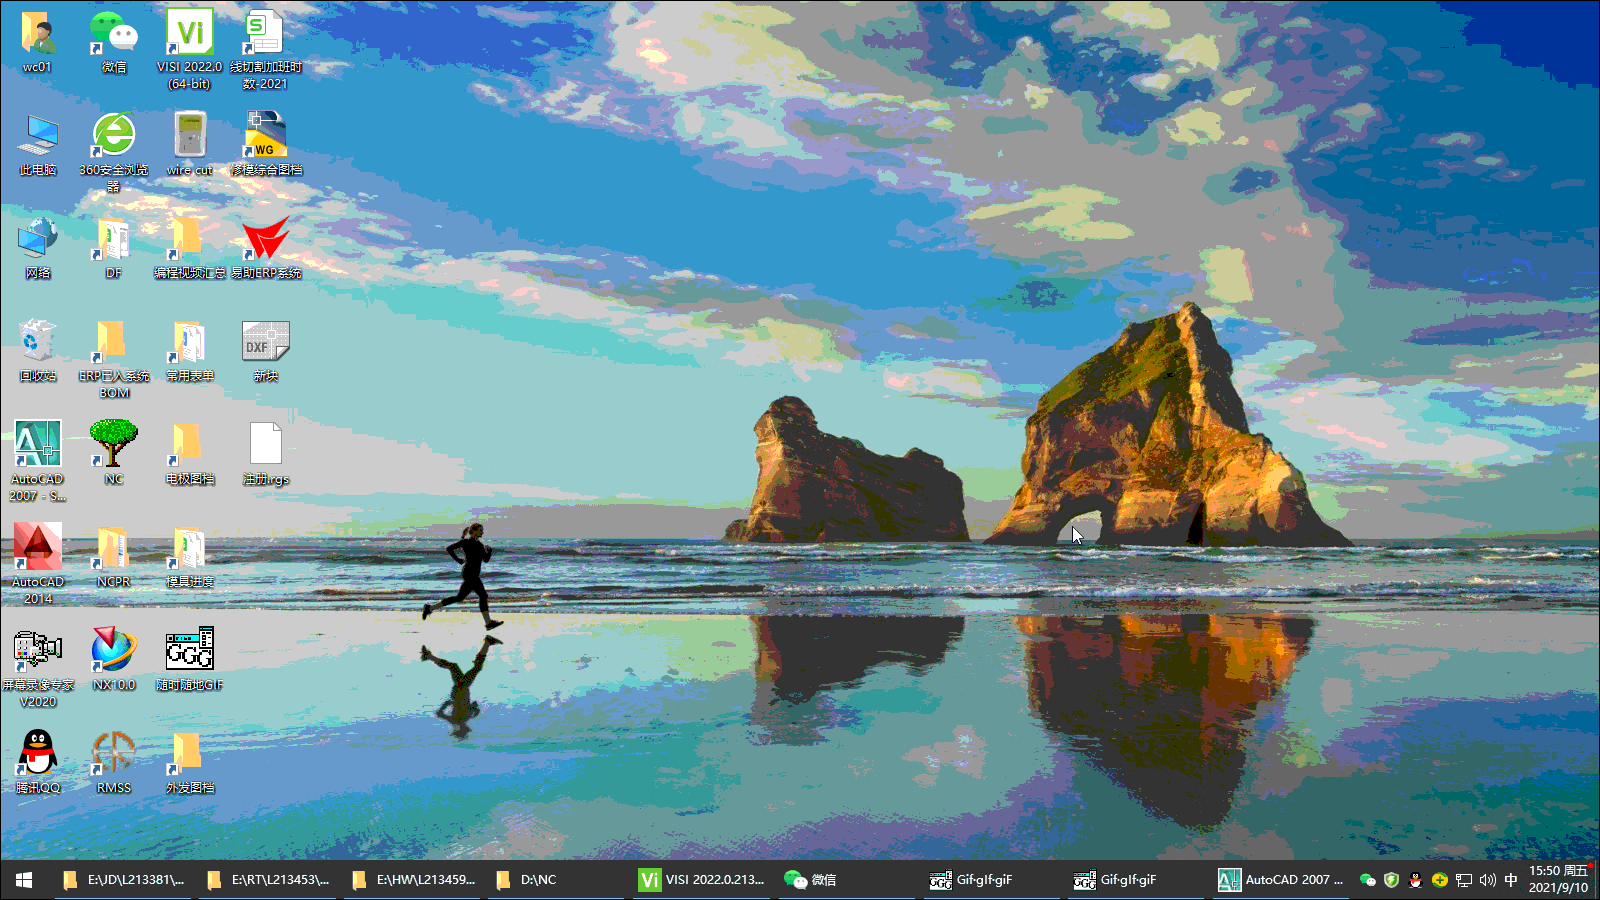Select the VISI 2022.0 (64-bit) desktop shortcut
This screenshot has height=900, width=1600.
[x=190, y=50]
